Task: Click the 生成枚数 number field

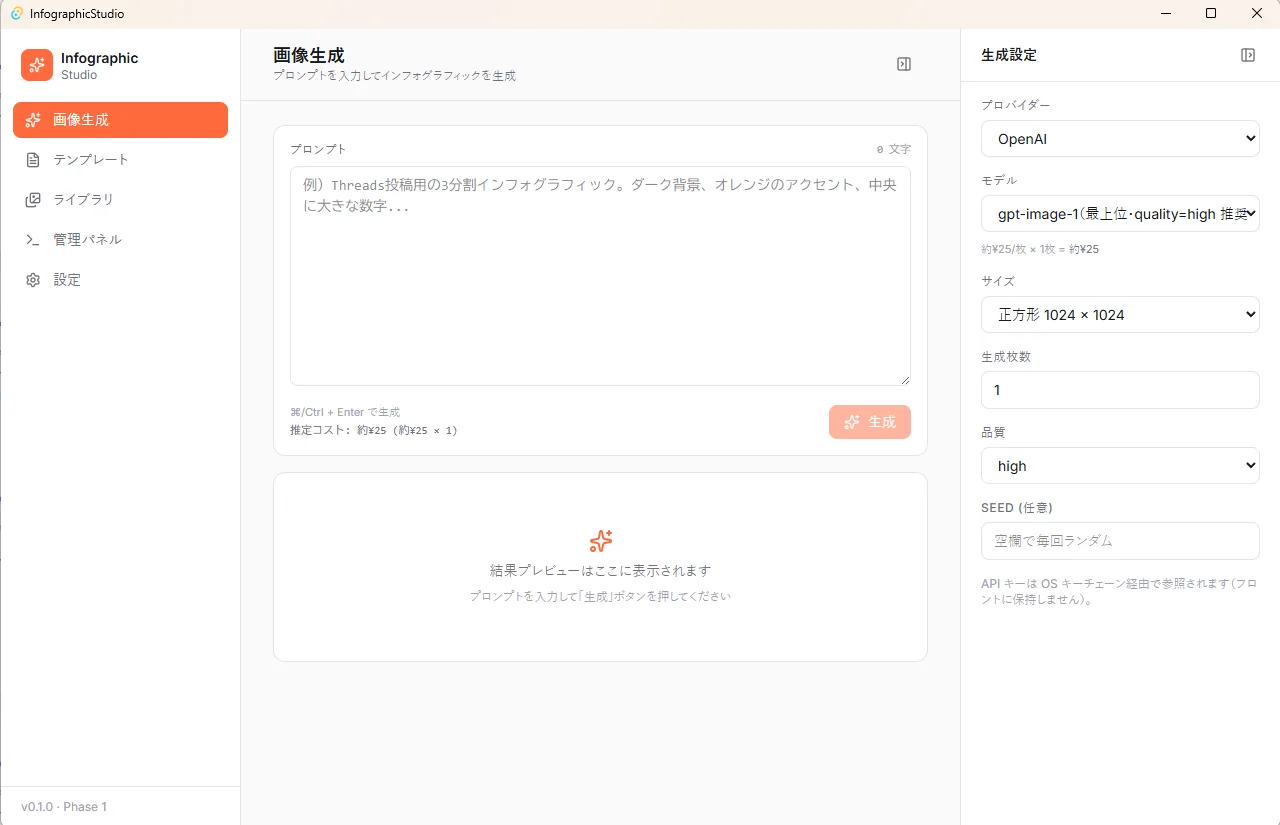Action: [1120, 390]
